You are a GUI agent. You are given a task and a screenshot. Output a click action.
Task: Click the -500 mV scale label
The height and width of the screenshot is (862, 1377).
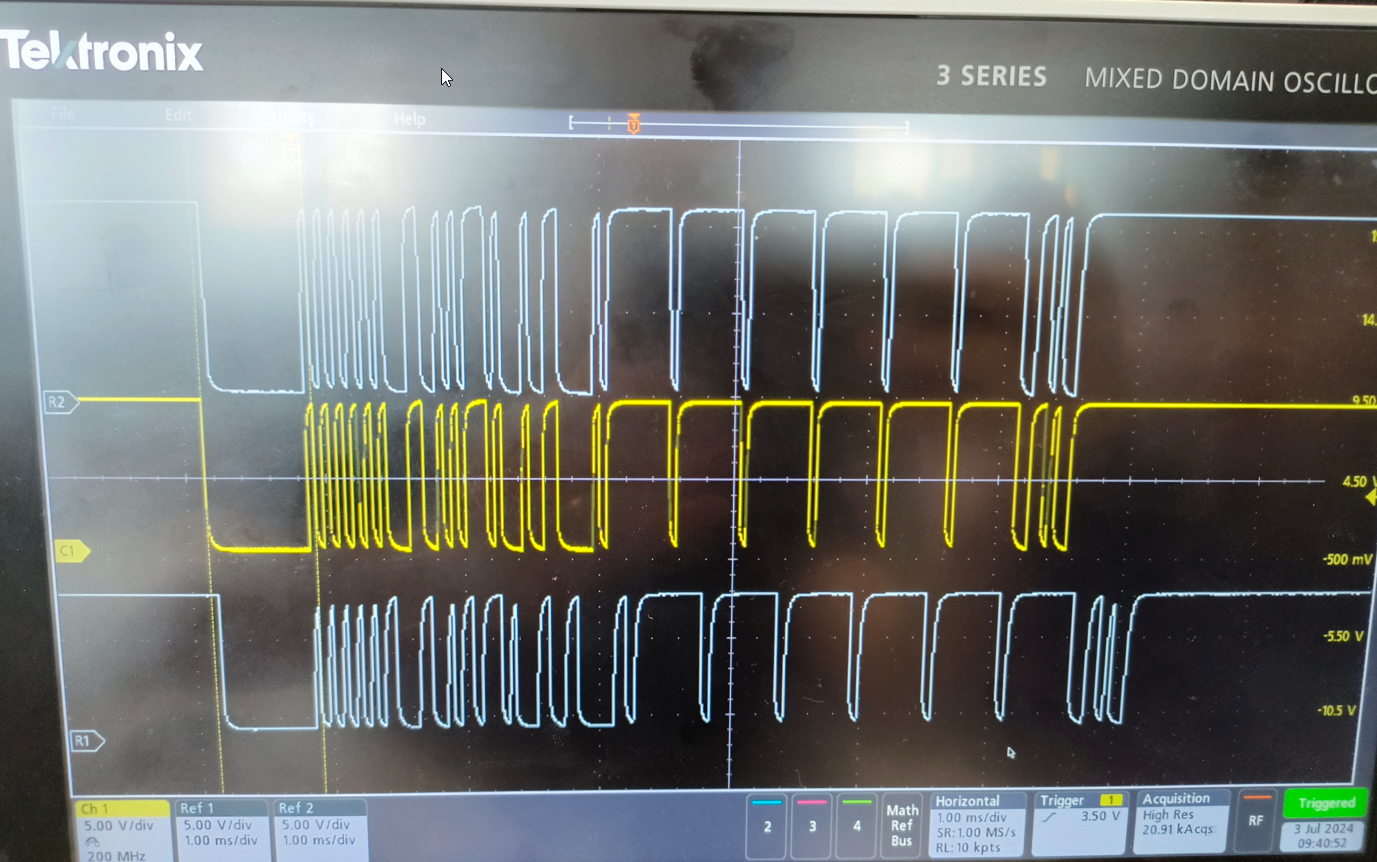click(1349, 560)
